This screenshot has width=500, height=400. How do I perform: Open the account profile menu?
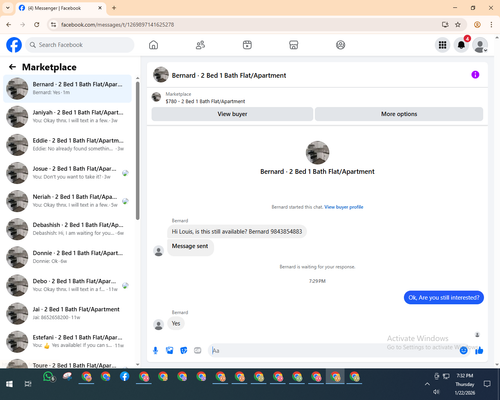coord(480,45)
